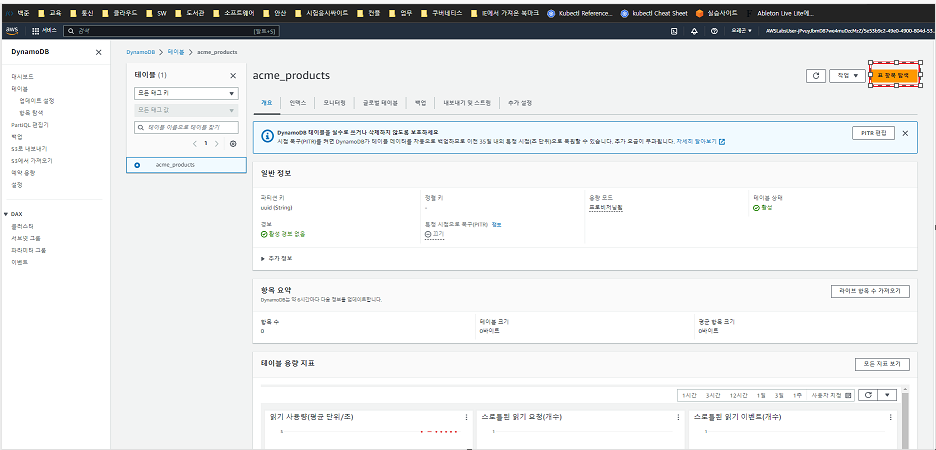
Task: Open the 백준 bookmark folder
Action: click(17, 13)
